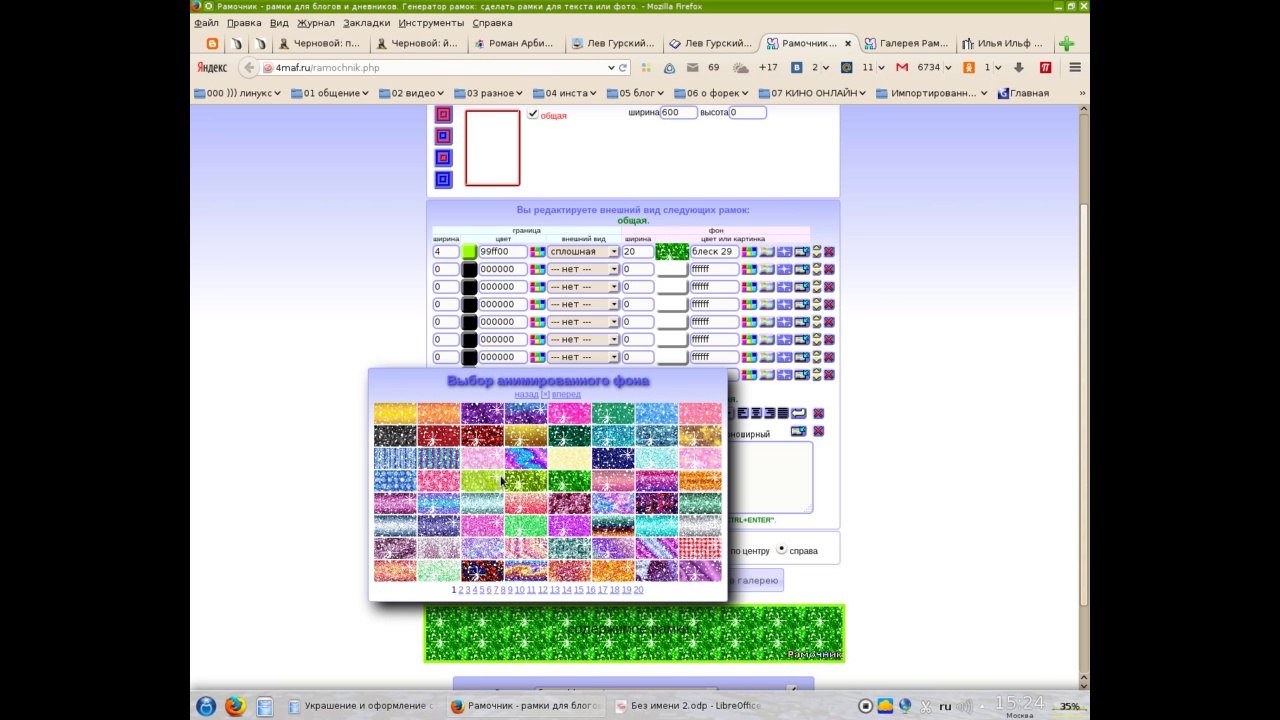Go back with Firefox back arrow
Screen dimensions: 1280x720
point(248,68)
